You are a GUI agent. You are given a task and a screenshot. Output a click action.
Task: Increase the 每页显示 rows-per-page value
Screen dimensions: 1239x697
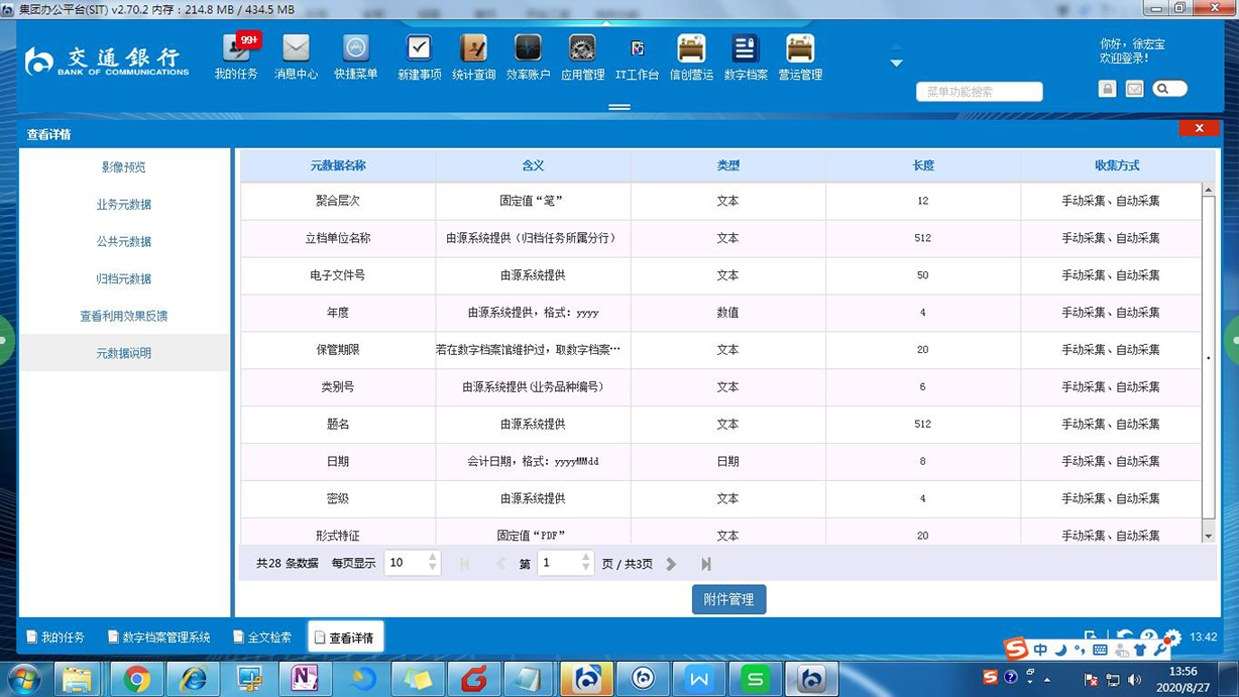pos(433,557)
